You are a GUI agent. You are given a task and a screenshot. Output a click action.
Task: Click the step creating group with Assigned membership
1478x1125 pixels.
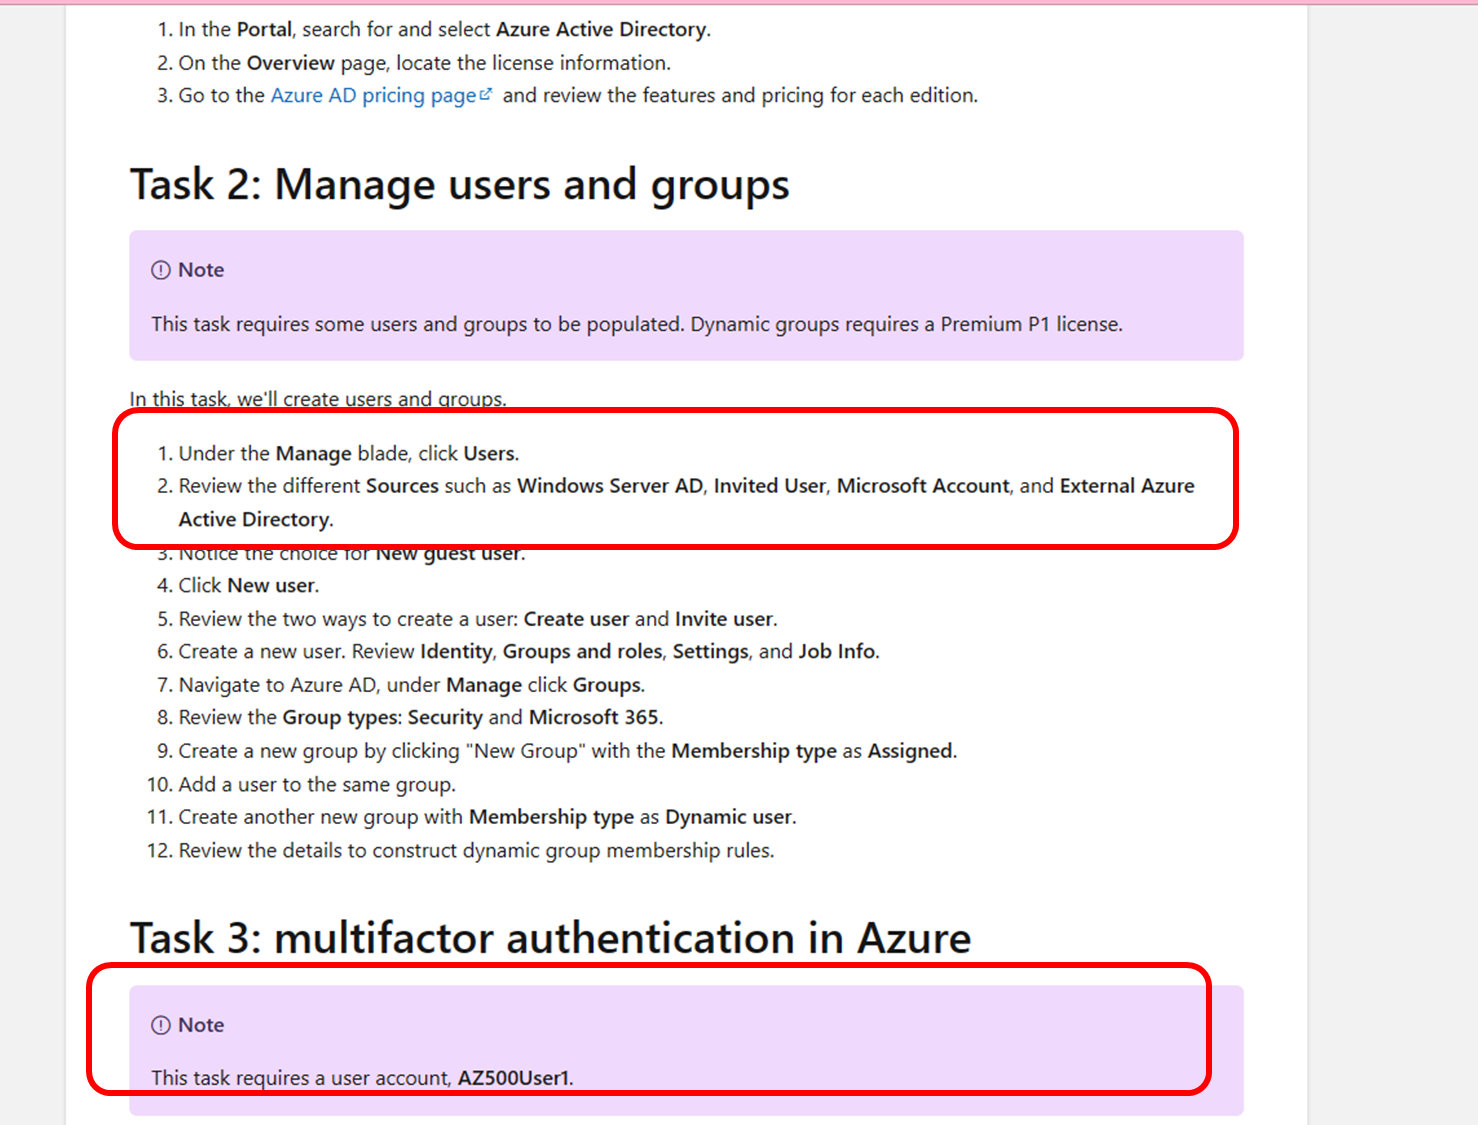pos(568,751)
